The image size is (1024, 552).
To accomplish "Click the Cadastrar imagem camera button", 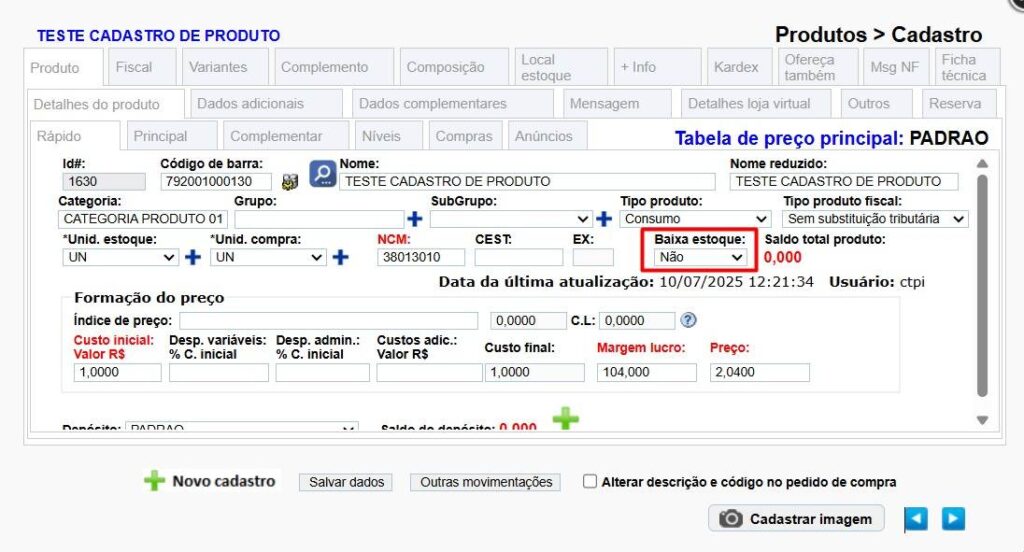I will pos(797,518).
